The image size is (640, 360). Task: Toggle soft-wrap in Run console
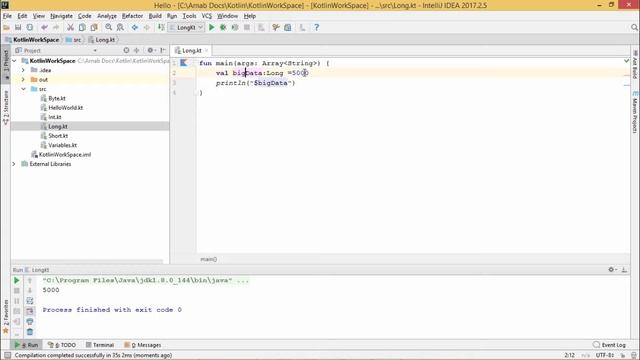point(30,301)
